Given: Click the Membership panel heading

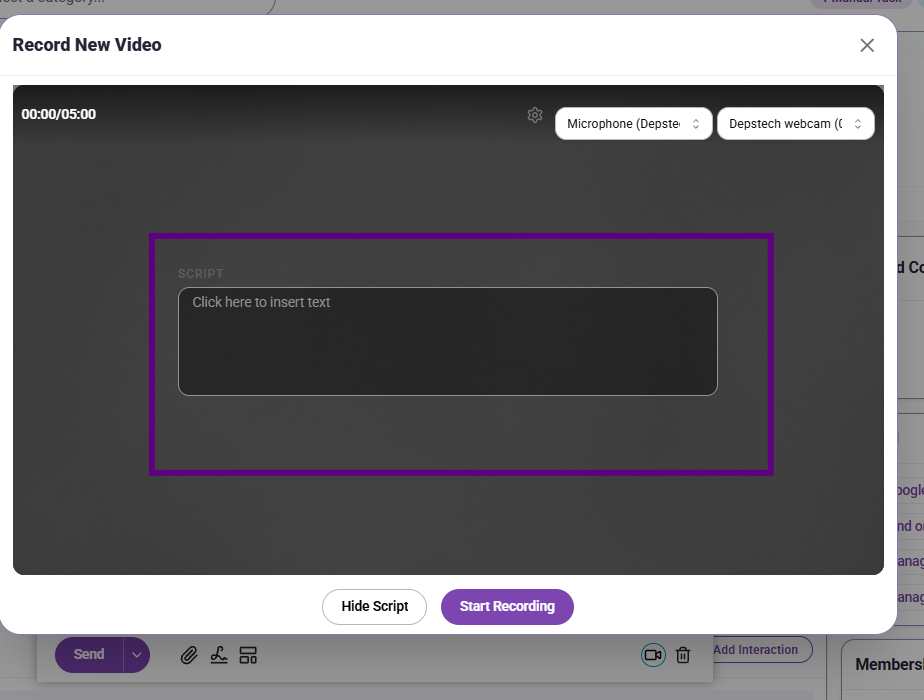Looking at the screenshot, I should (x=889, y=665).
